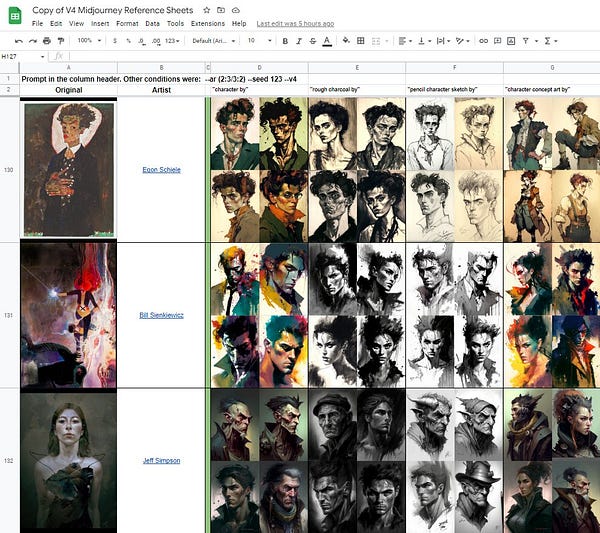Select column E header
This screenshot has height=533, width=600.
[357, 68]
